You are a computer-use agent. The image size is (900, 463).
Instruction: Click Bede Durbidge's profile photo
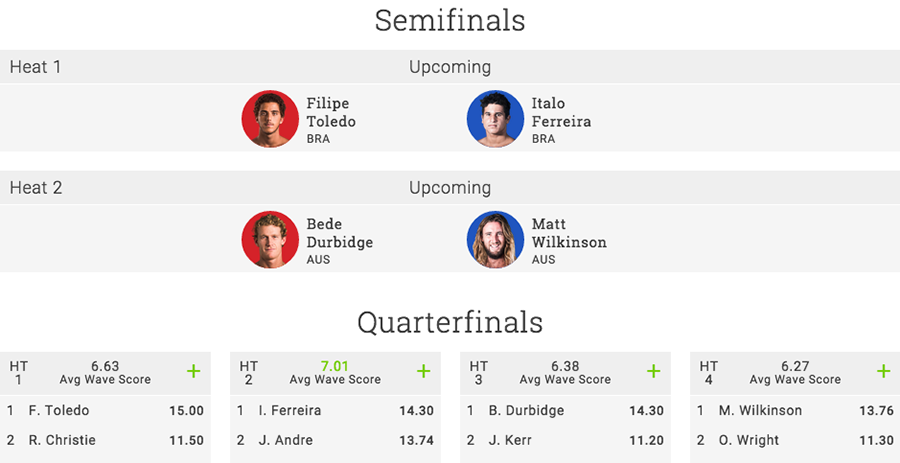tap(270, 239)
